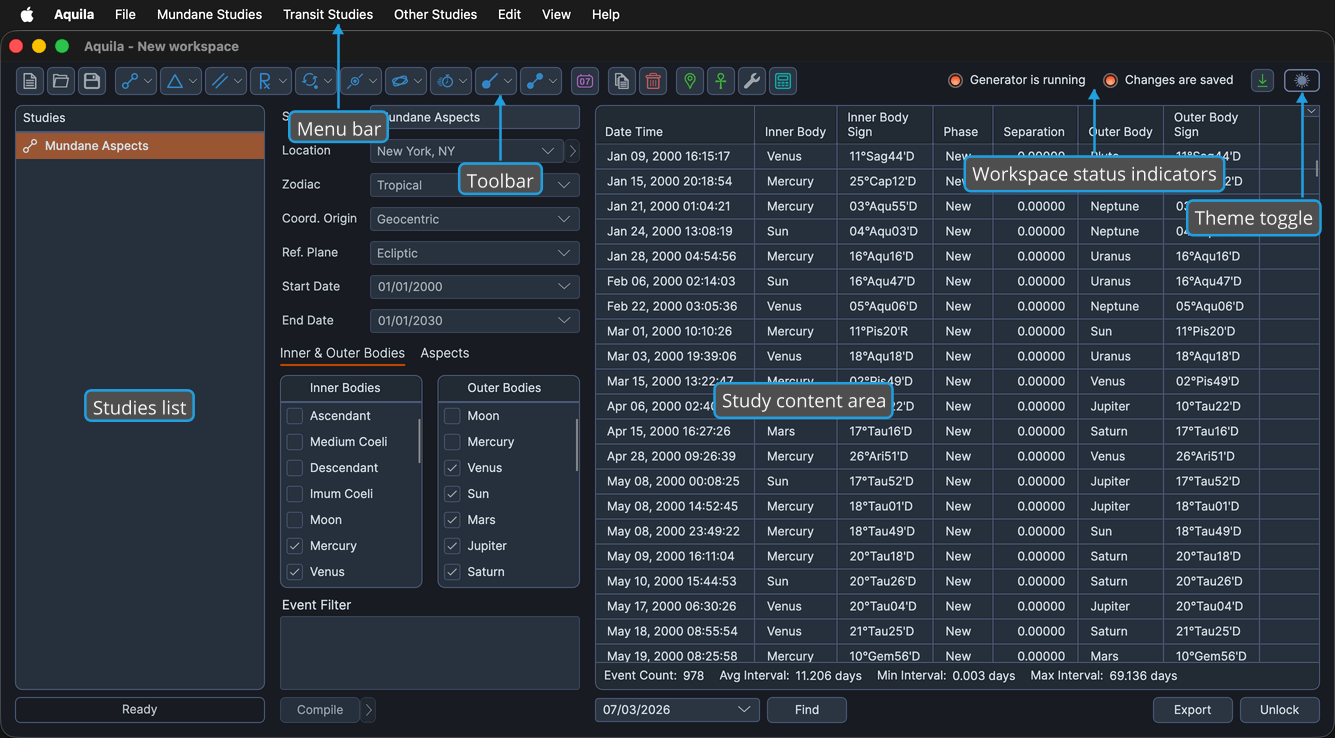Check Moon in Outer Bodies
This screenshot has width=1335, height=738.
click(453, 416)
